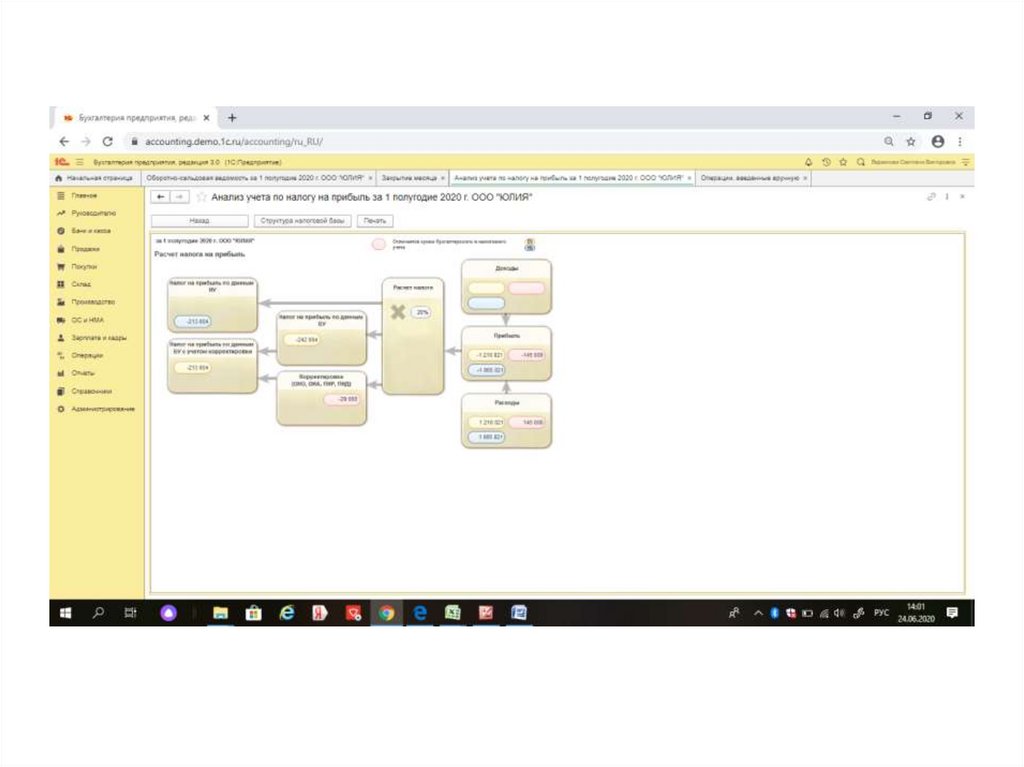Reload the page with browser refresh icon
Image resolution: width=1024 pixels, height=767 pixels.
[x=108, y=142]
